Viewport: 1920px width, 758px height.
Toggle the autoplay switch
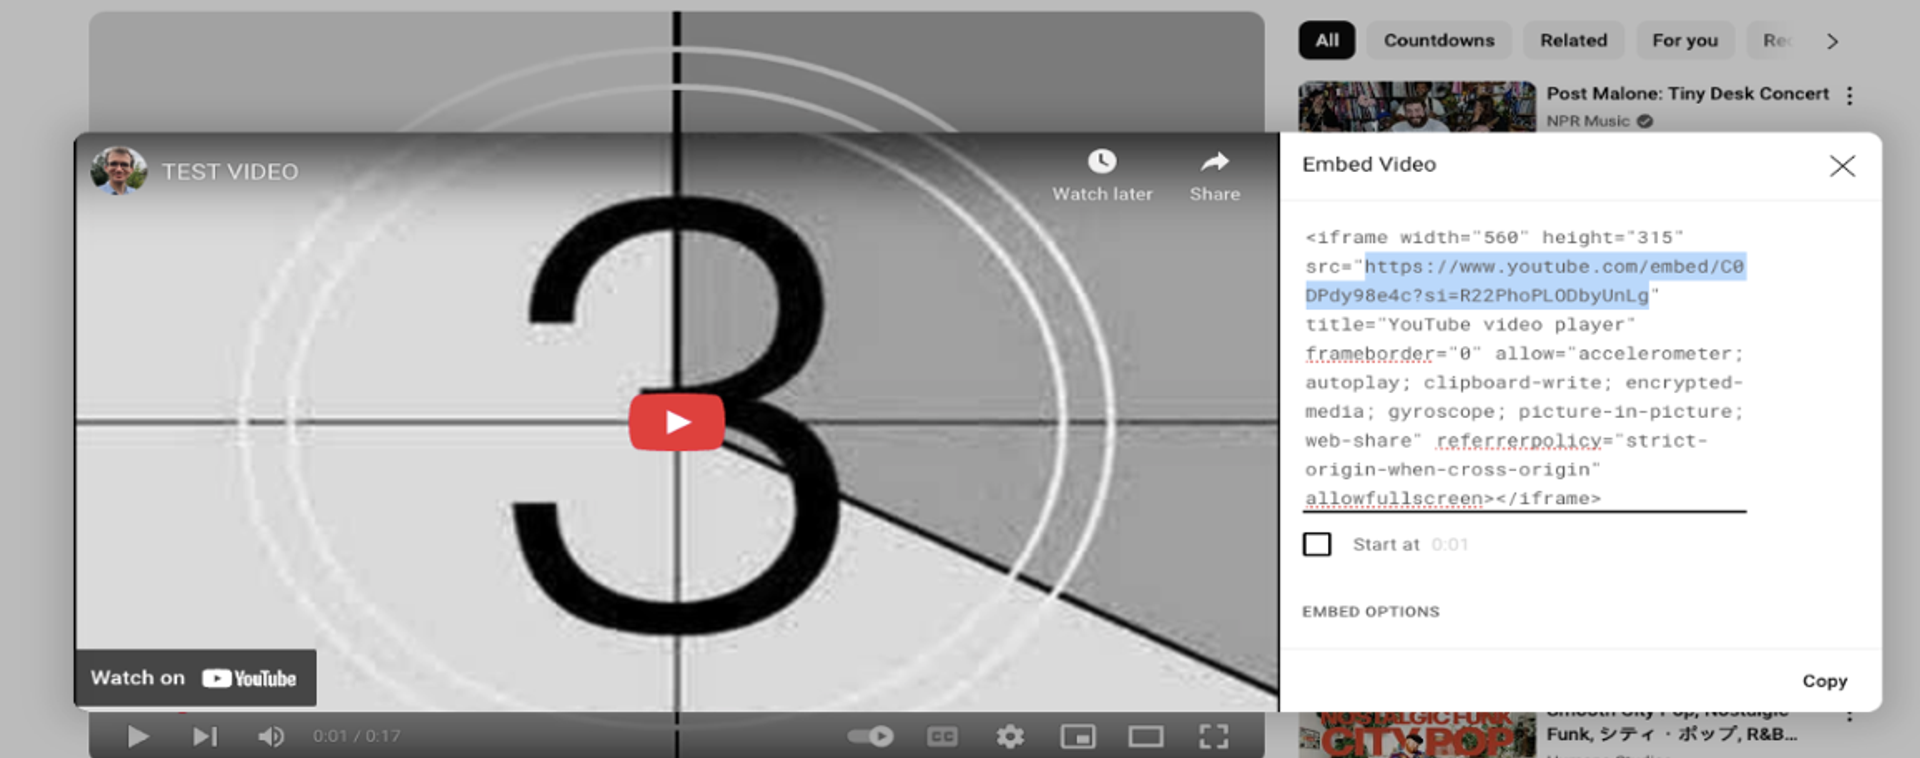tap(870, 737)
